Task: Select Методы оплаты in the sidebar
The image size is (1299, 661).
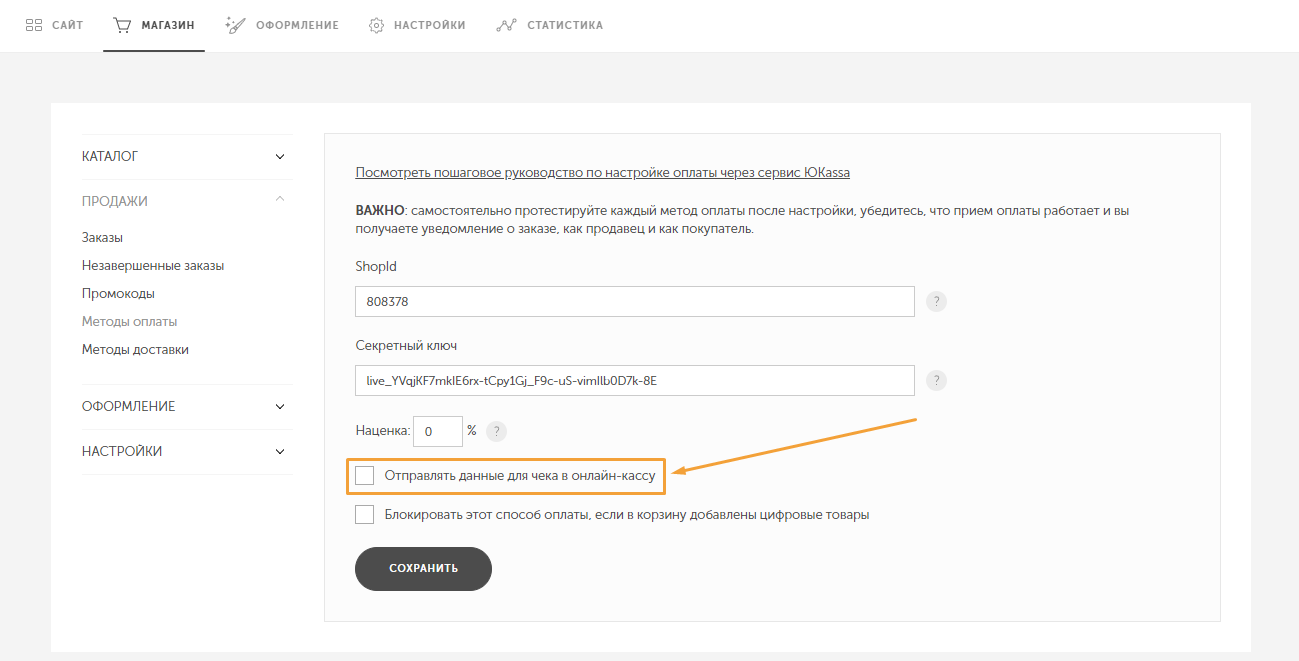Action: click(130, 322)
